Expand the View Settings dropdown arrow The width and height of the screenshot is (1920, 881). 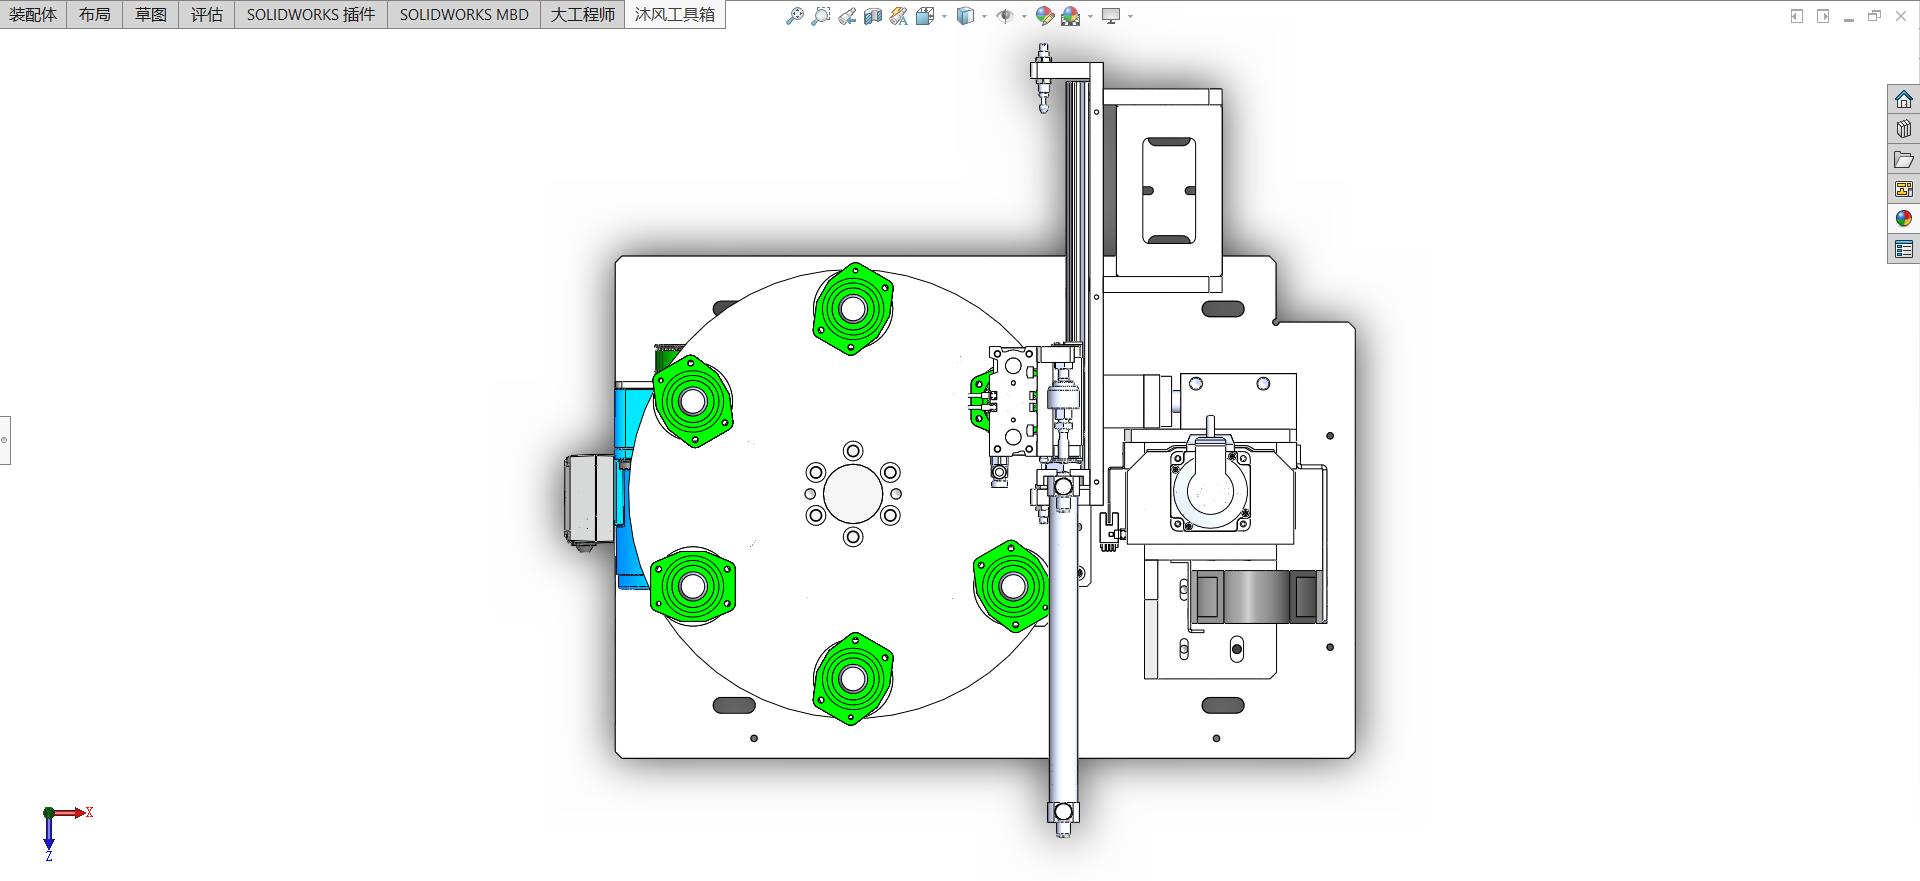1130,16
